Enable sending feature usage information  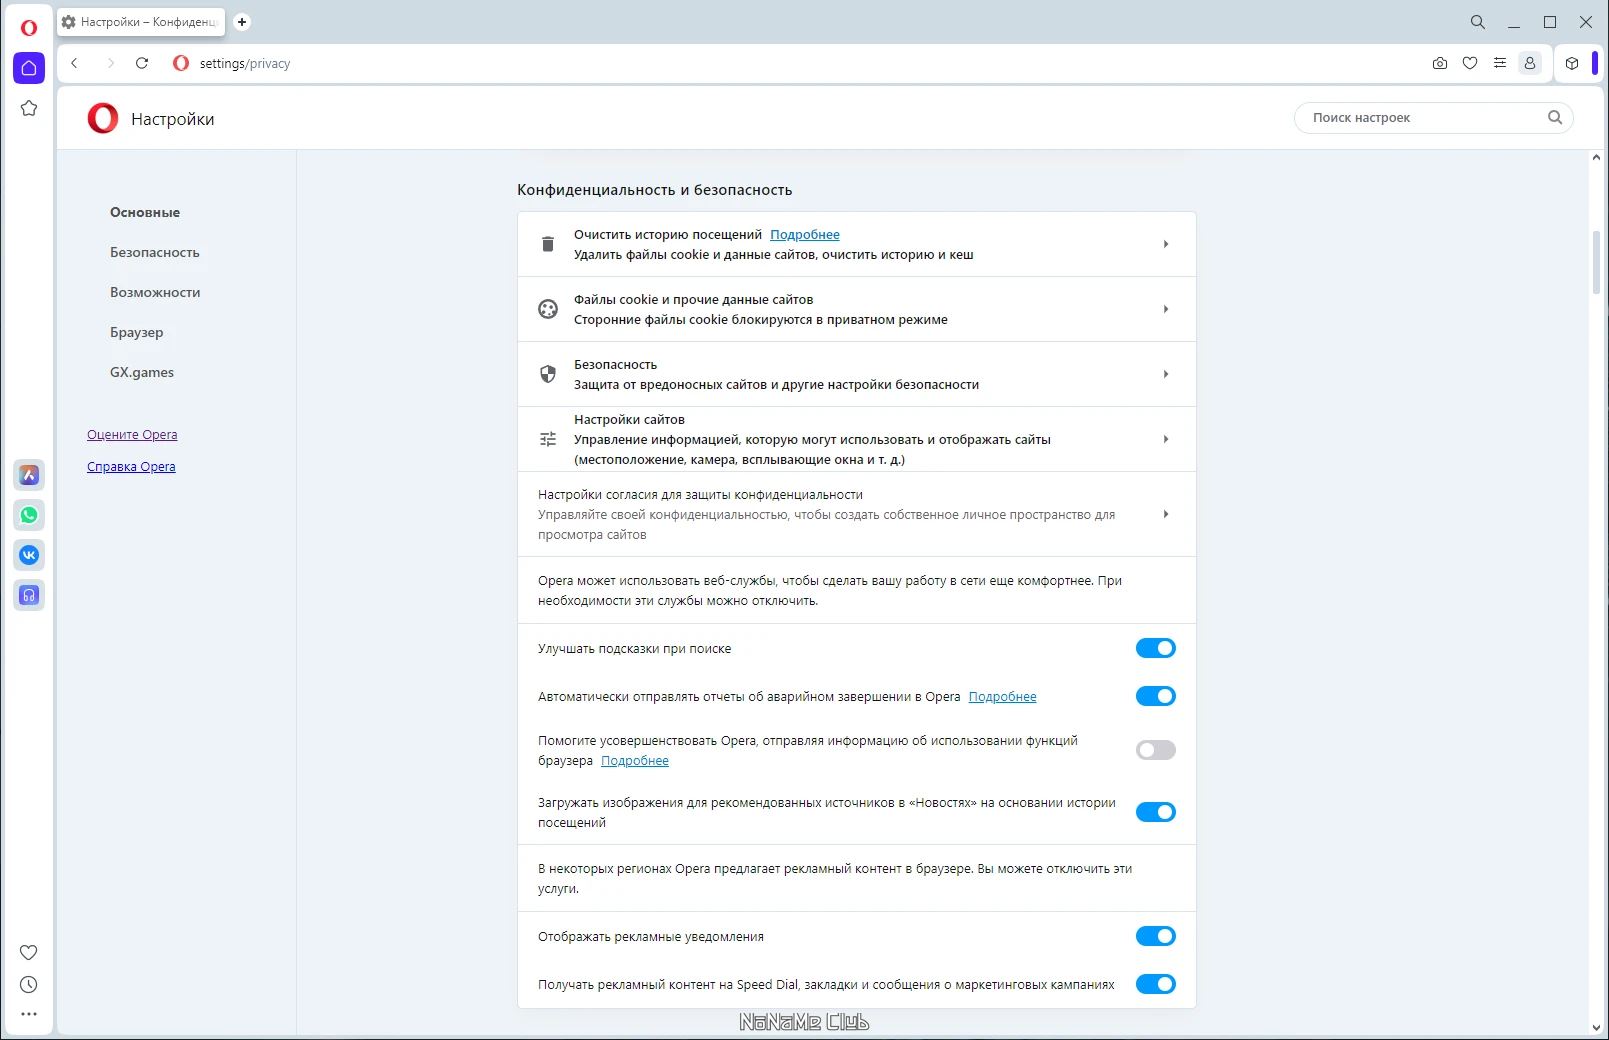[x=1156, y=750]
